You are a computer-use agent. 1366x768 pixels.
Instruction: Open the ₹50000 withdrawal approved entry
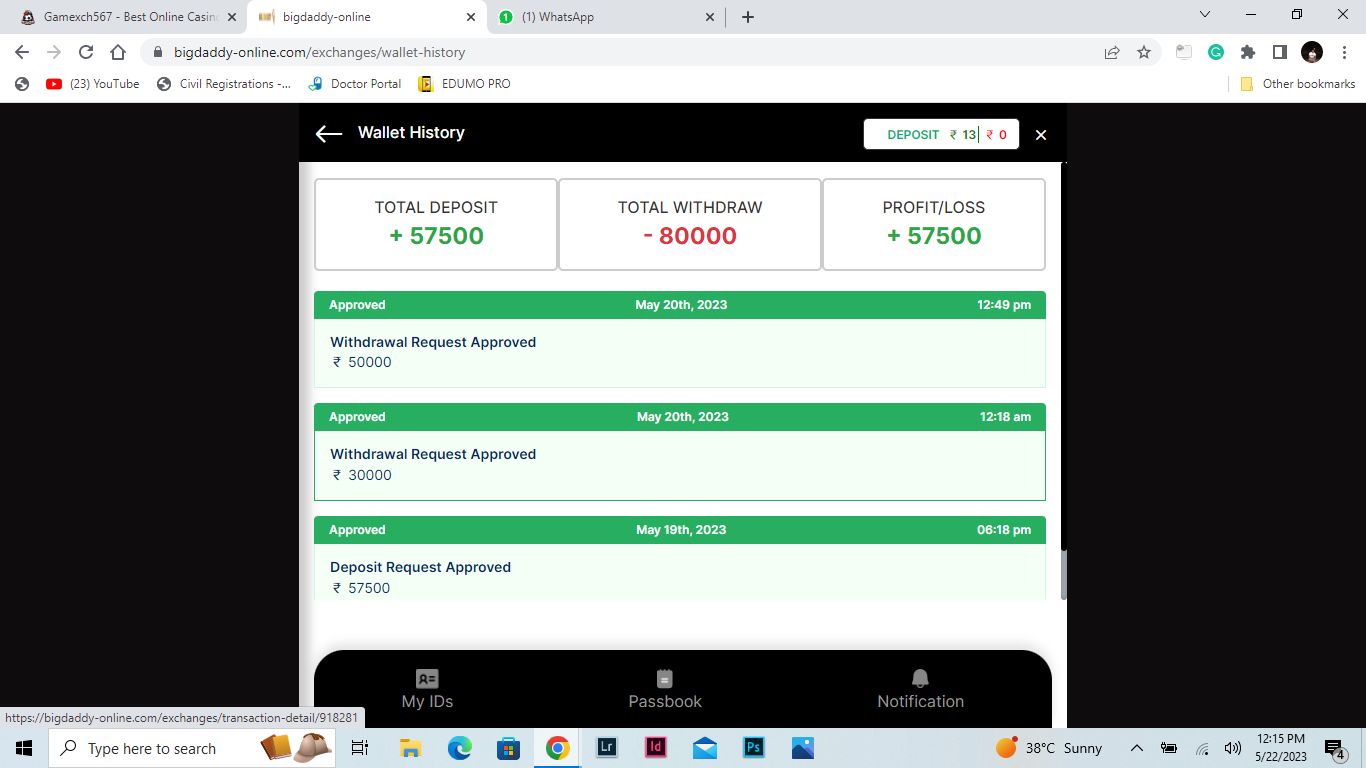click(679, 352)
